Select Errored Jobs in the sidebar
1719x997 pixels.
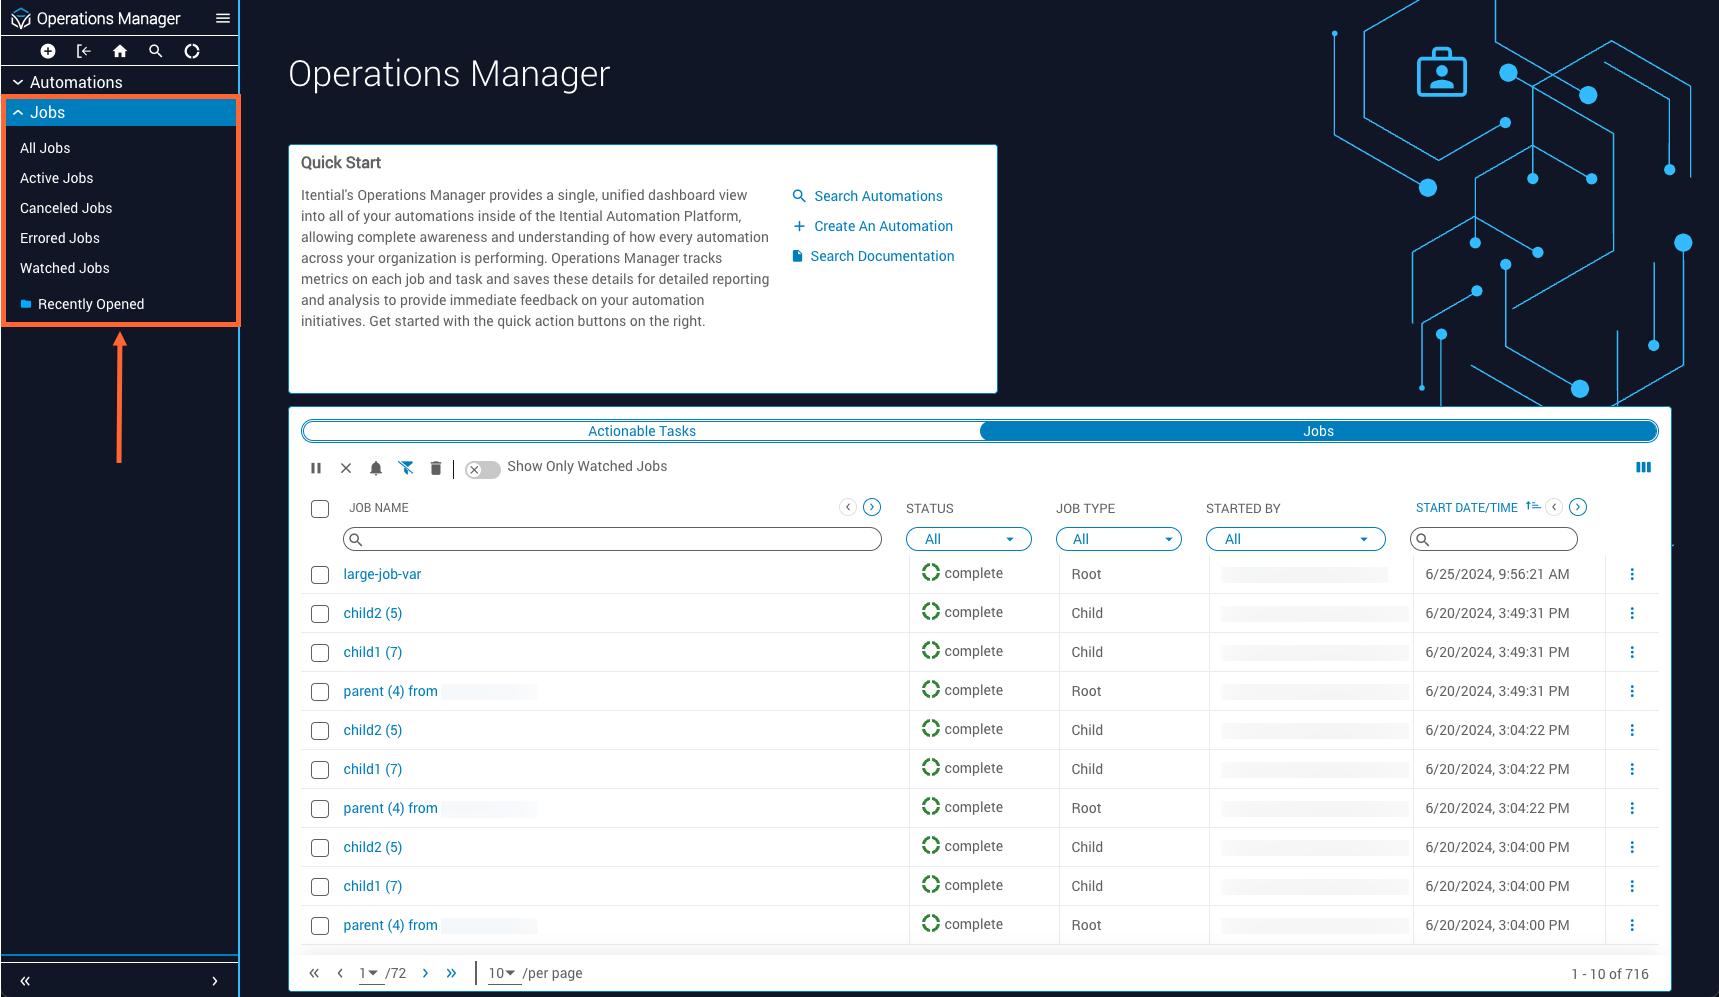click(60, 238)
